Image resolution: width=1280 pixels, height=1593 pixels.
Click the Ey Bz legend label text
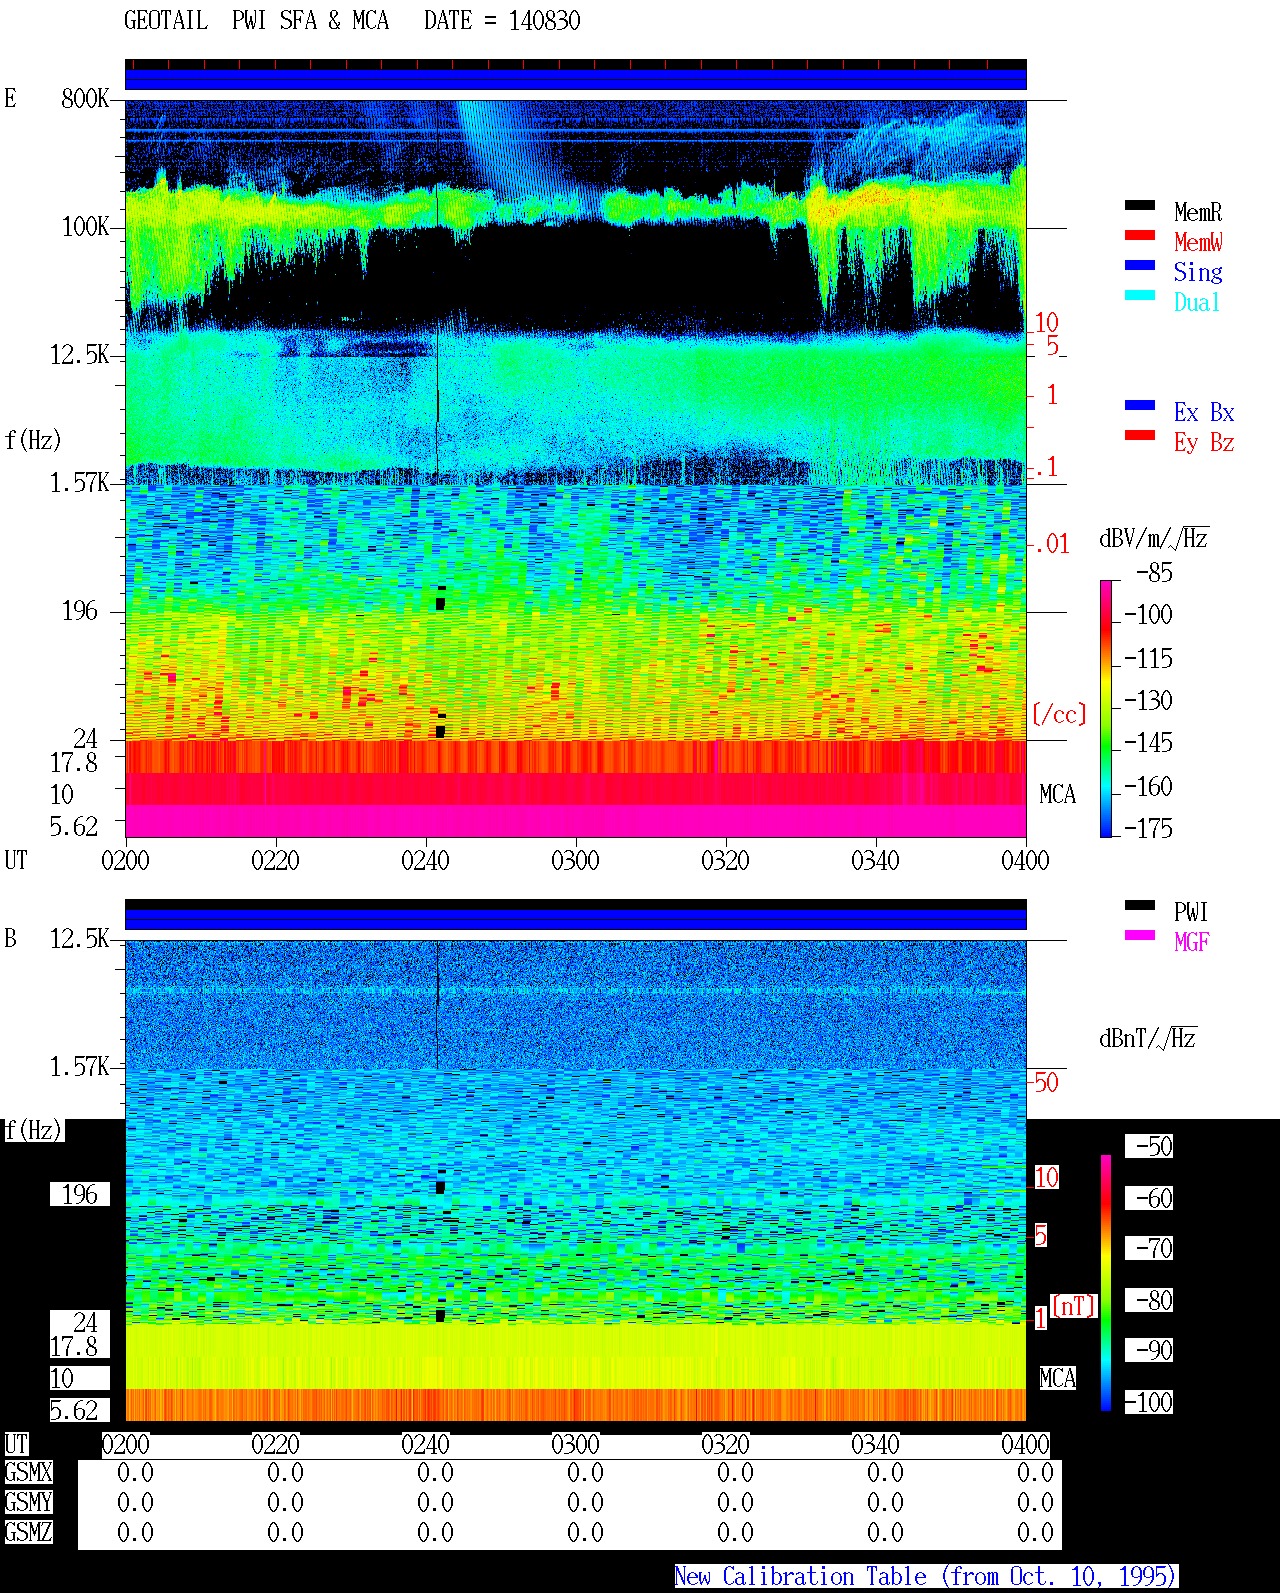click(1204, 442)
